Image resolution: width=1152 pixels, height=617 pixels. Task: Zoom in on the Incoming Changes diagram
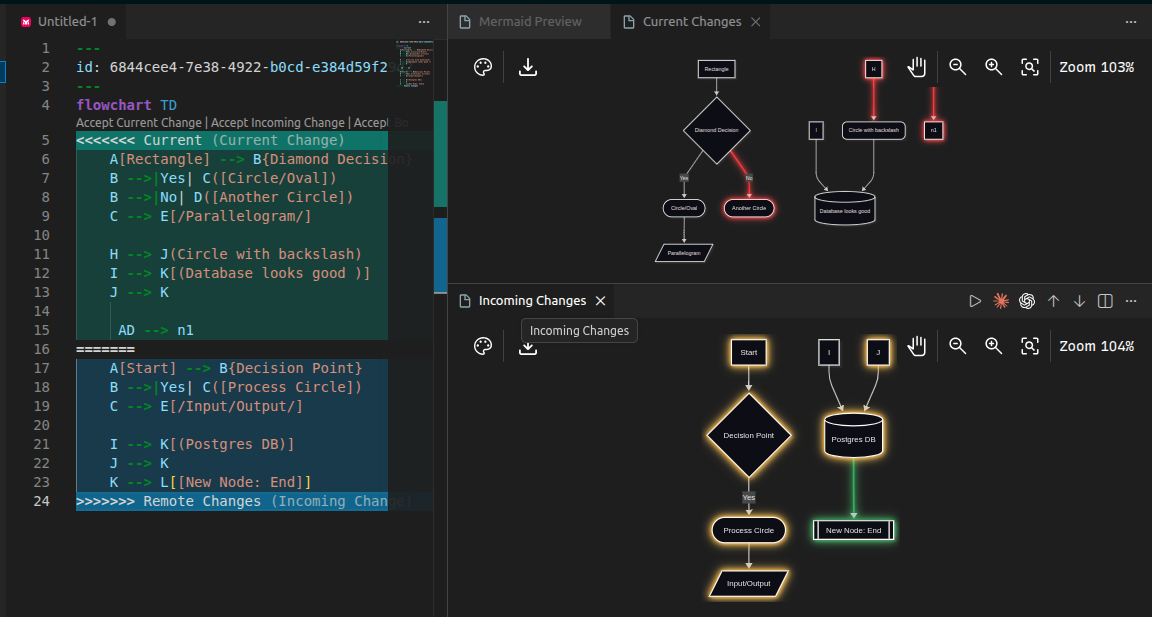point(993,345)
